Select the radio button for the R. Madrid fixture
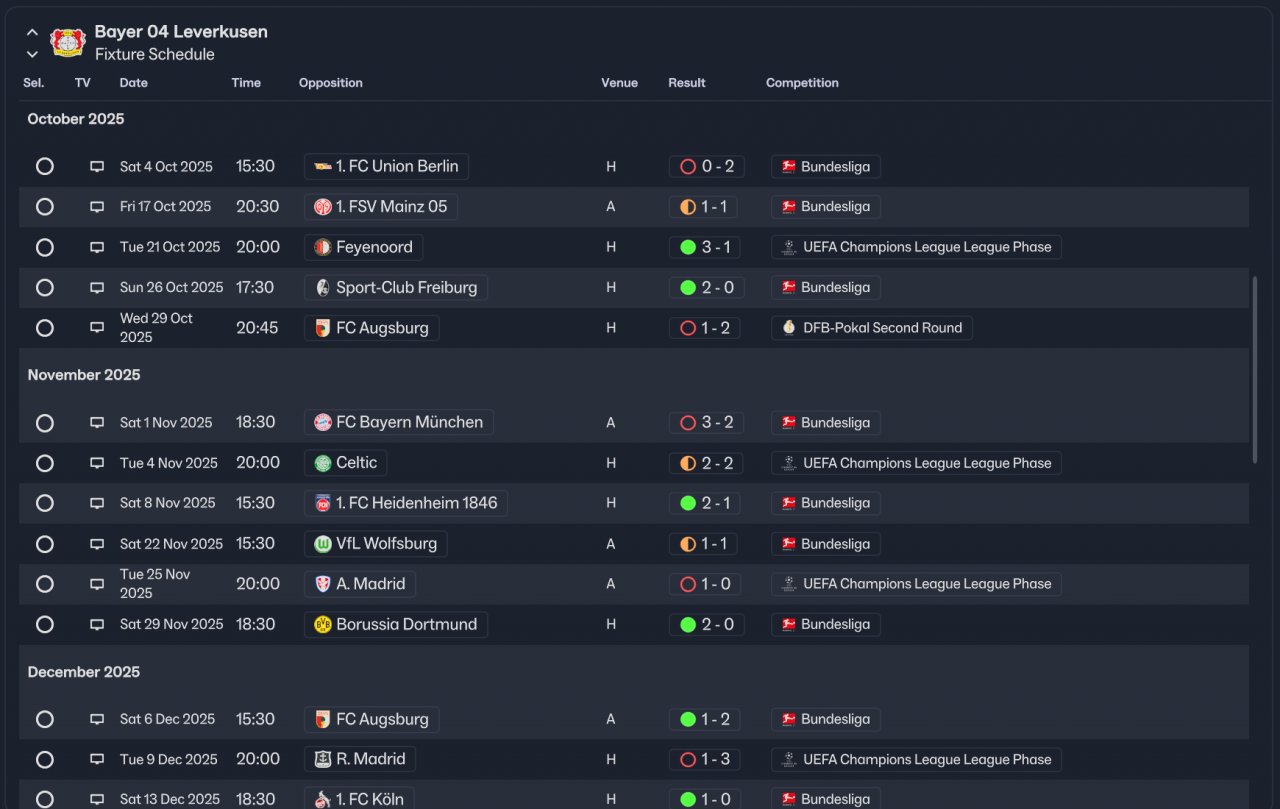The image size is (1280, 809). point(44,759)
